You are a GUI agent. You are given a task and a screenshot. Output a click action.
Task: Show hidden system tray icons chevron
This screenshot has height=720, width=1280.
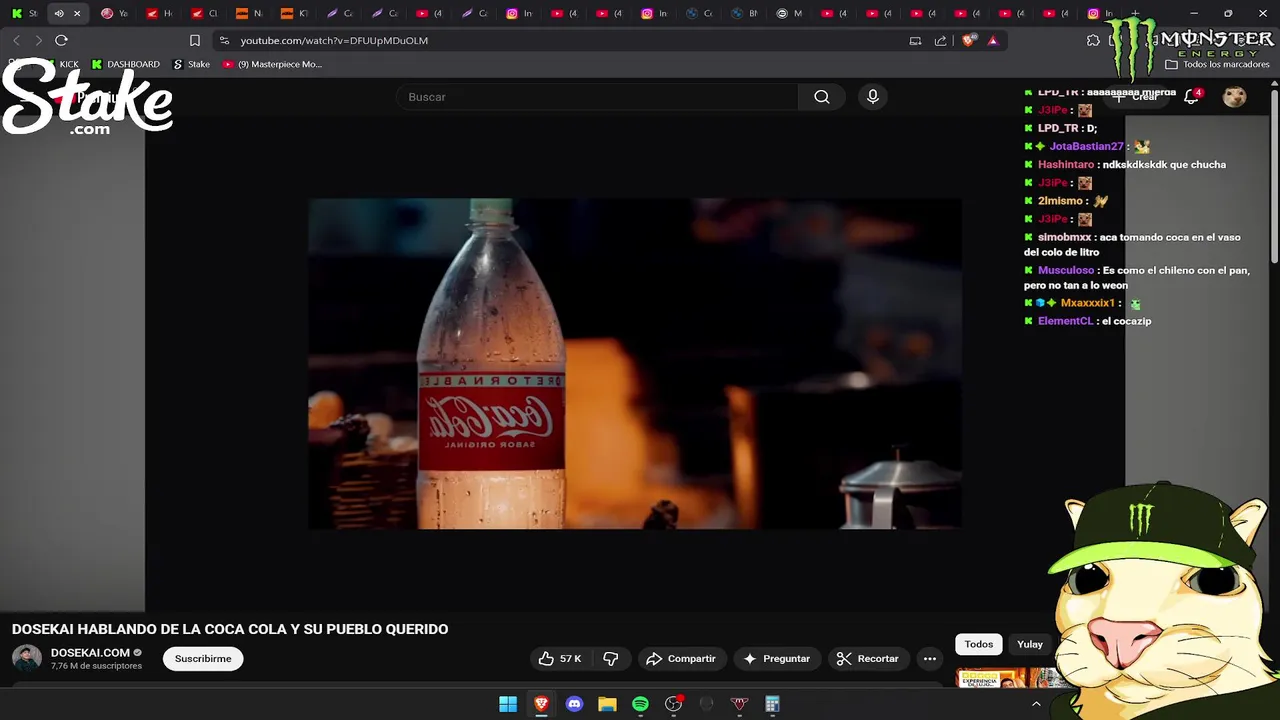1036,704
